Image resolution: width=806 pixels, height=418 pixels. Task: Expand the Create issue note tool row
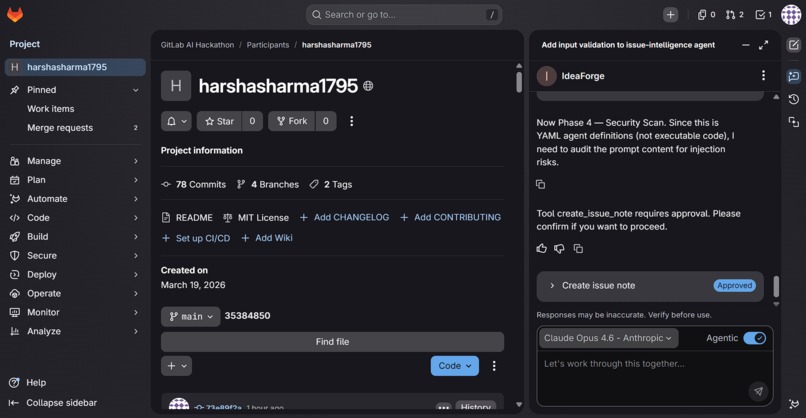point(650,285)
